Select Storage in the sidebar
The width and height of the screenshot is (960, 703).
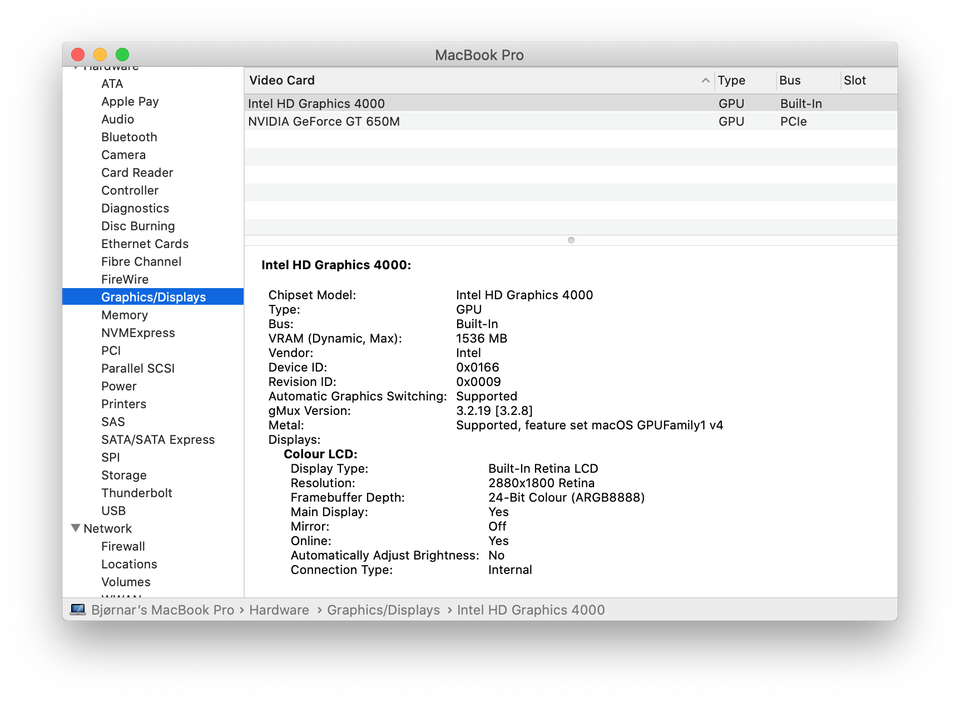pyautogui.click(x=124, y=474)
